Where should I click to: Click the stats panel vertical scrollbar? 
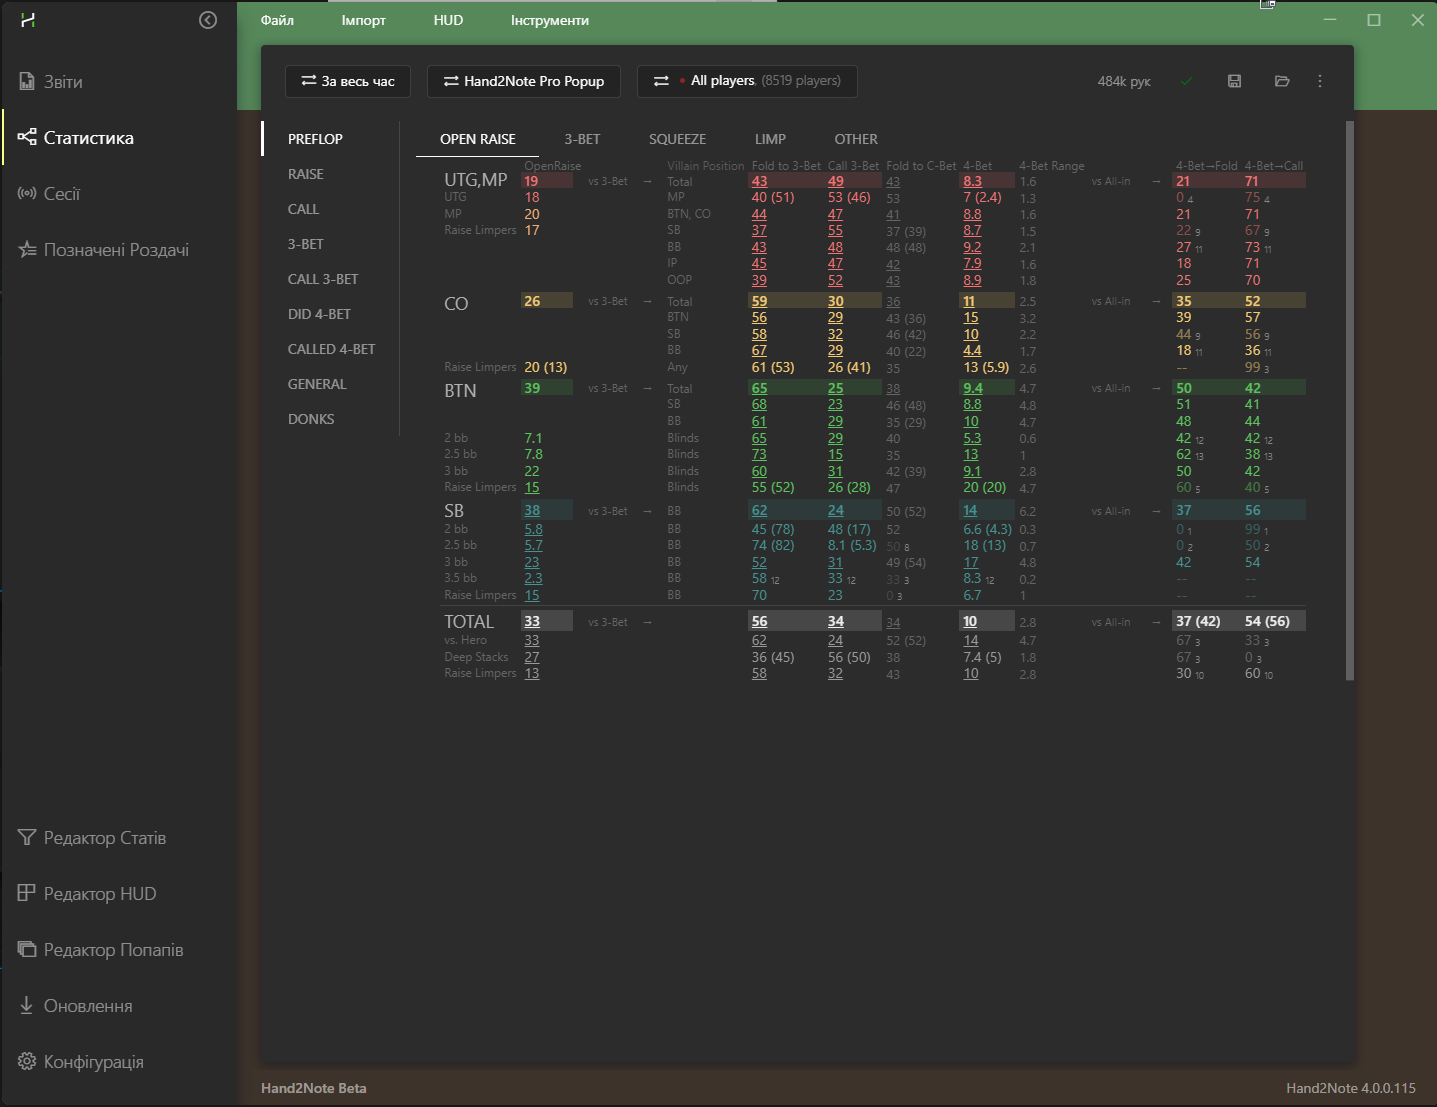click(1350, 400)
